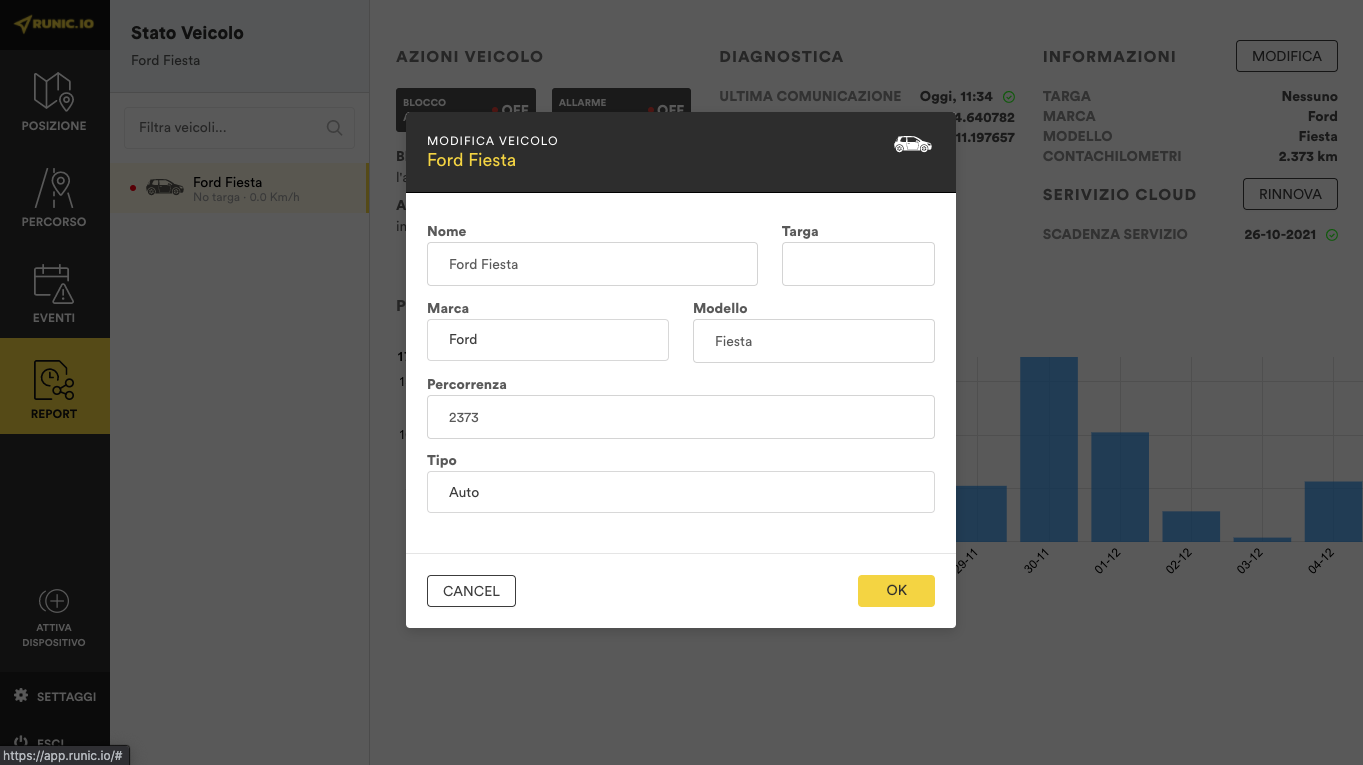Select Ford Fiesta in the vehicle list
The image size is (1363, 765).
tap(239, 188)
